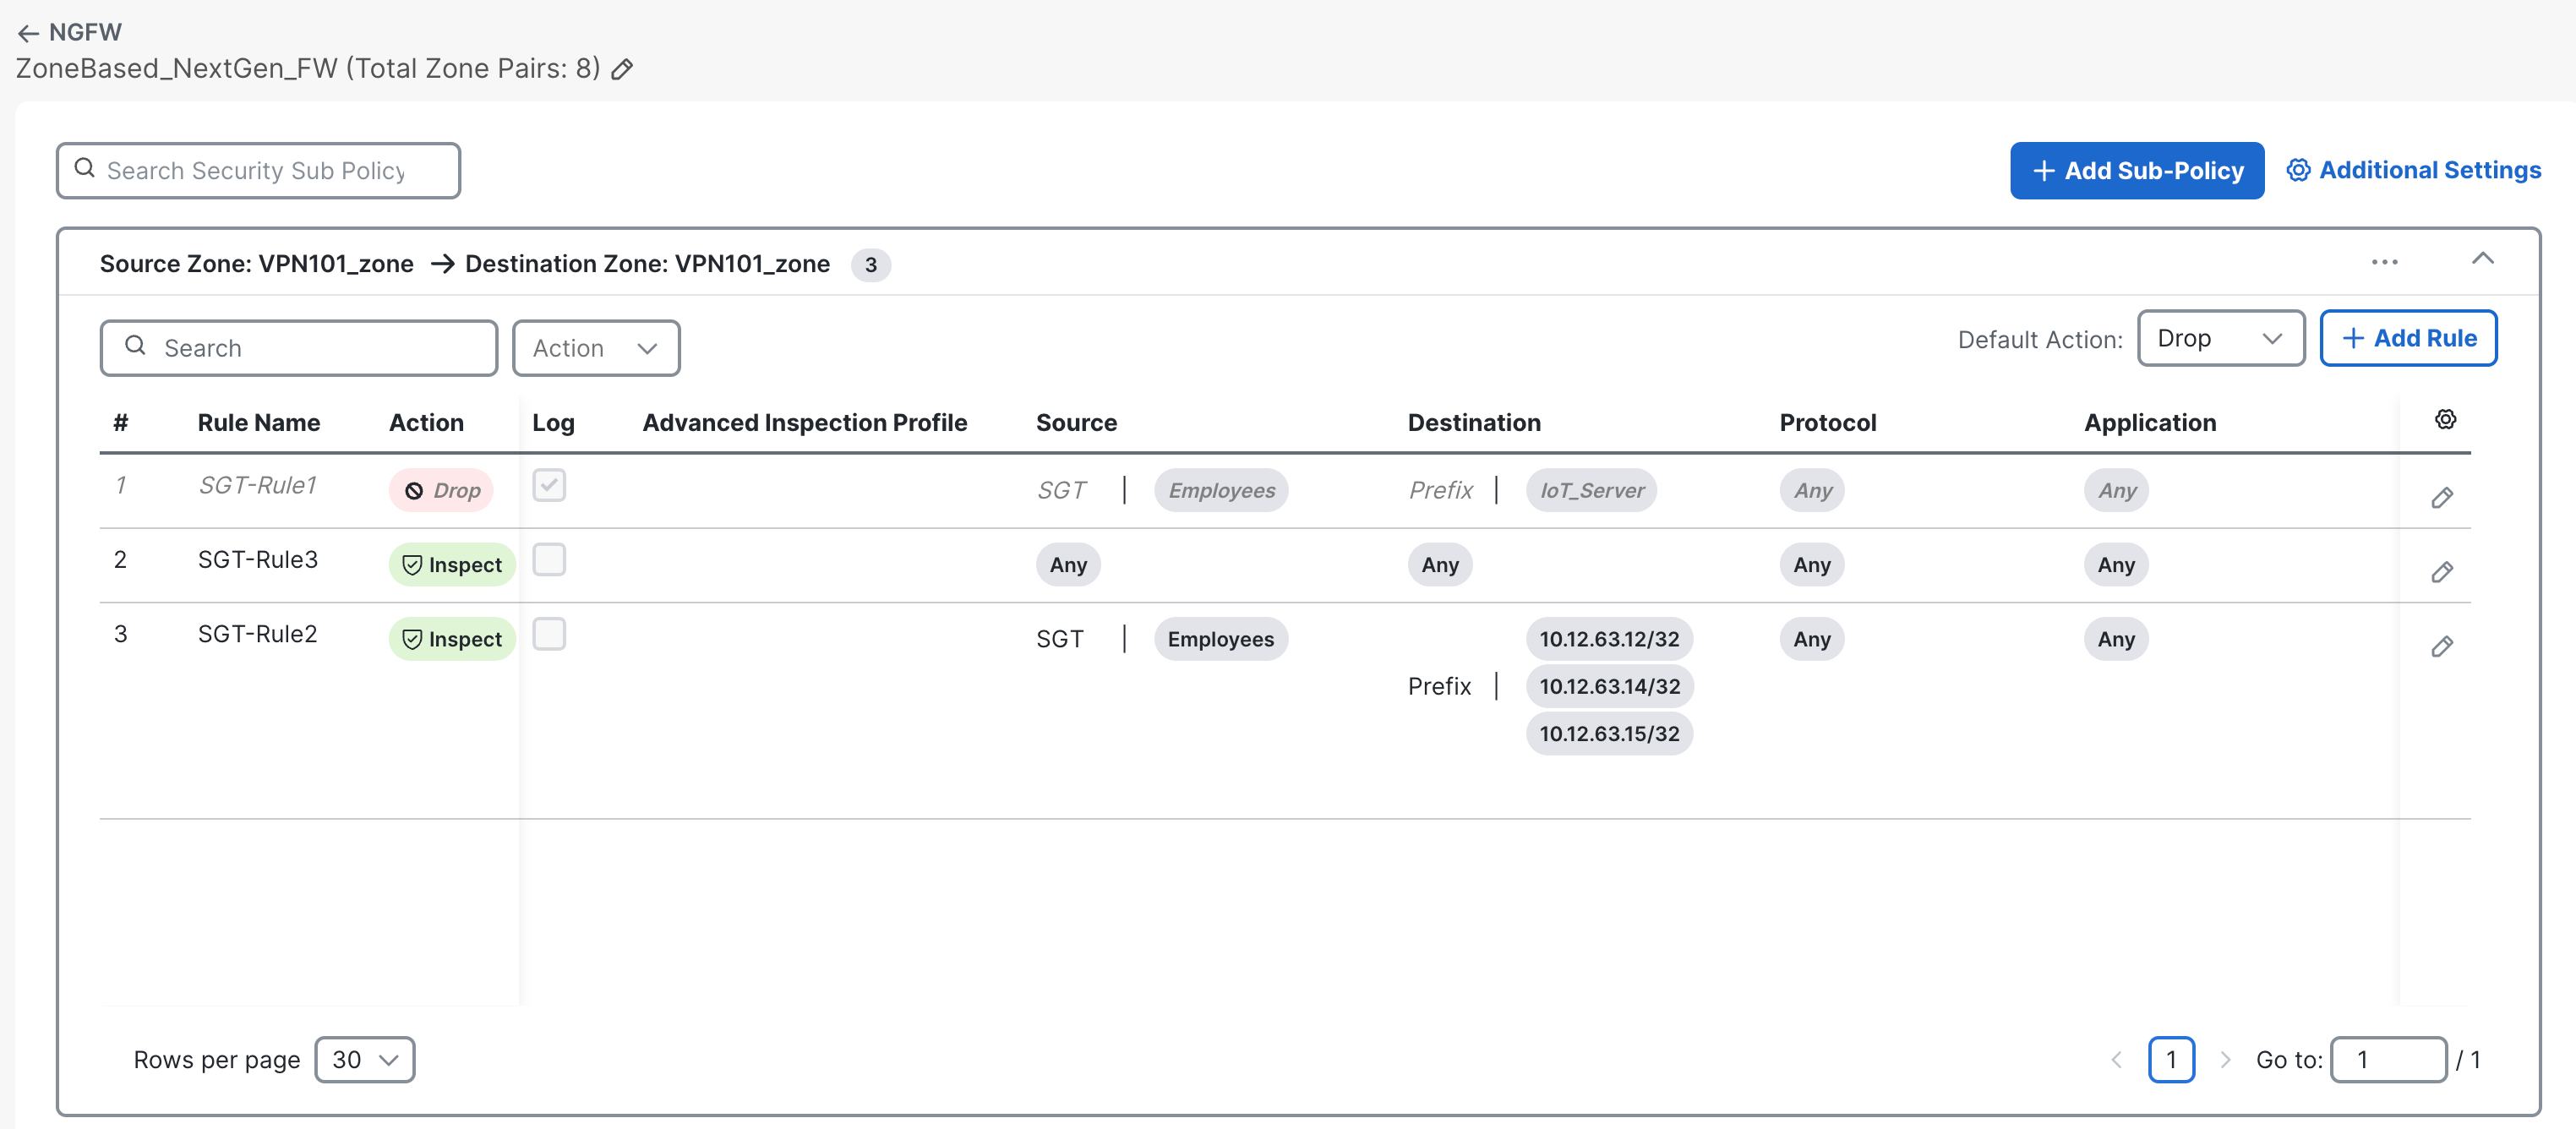Open the Action filter dropdown

point(596,348)
